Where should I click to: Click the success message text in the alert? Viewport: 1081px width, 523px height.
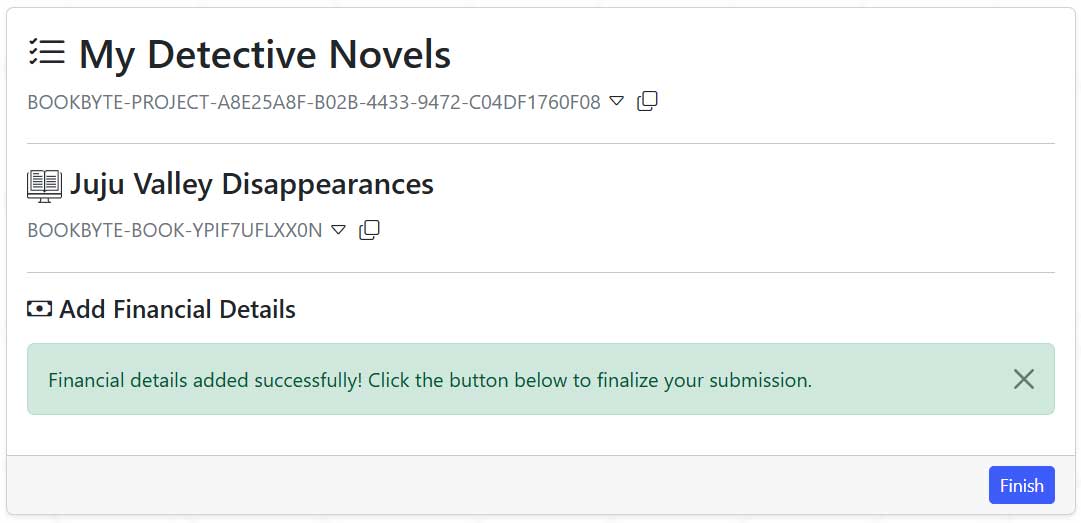tap(429, 380)
